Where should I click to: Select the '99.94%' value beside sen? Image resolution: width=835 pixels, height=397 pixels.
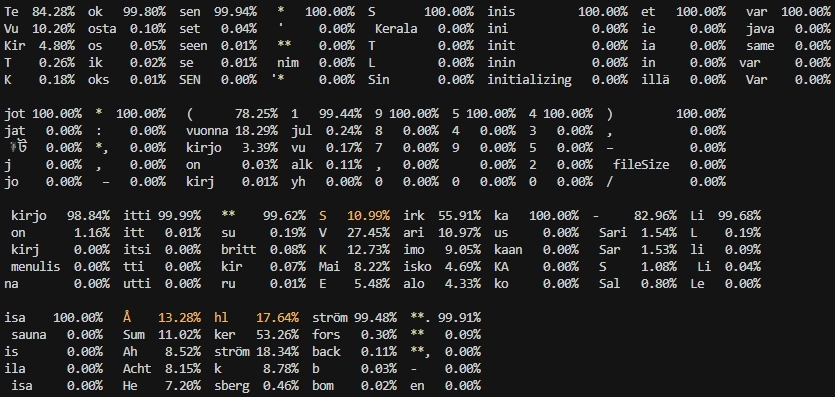tap(235, 11)
